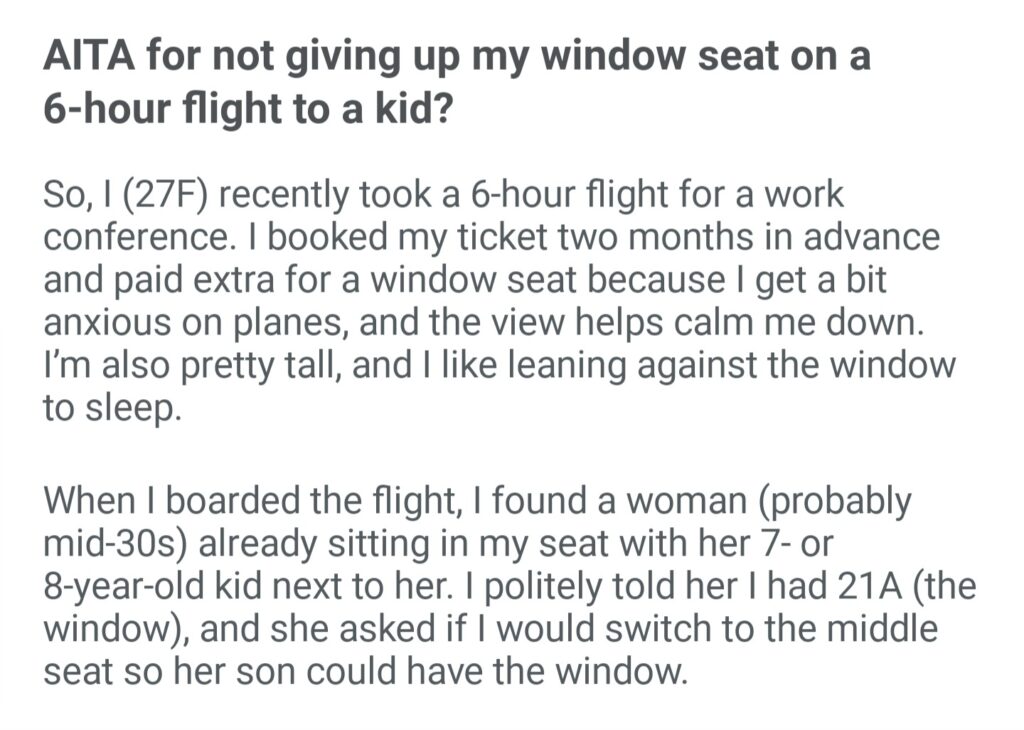Open the post title starting with "AITA"
1024x730 pixels.
(x=456, y=81)
